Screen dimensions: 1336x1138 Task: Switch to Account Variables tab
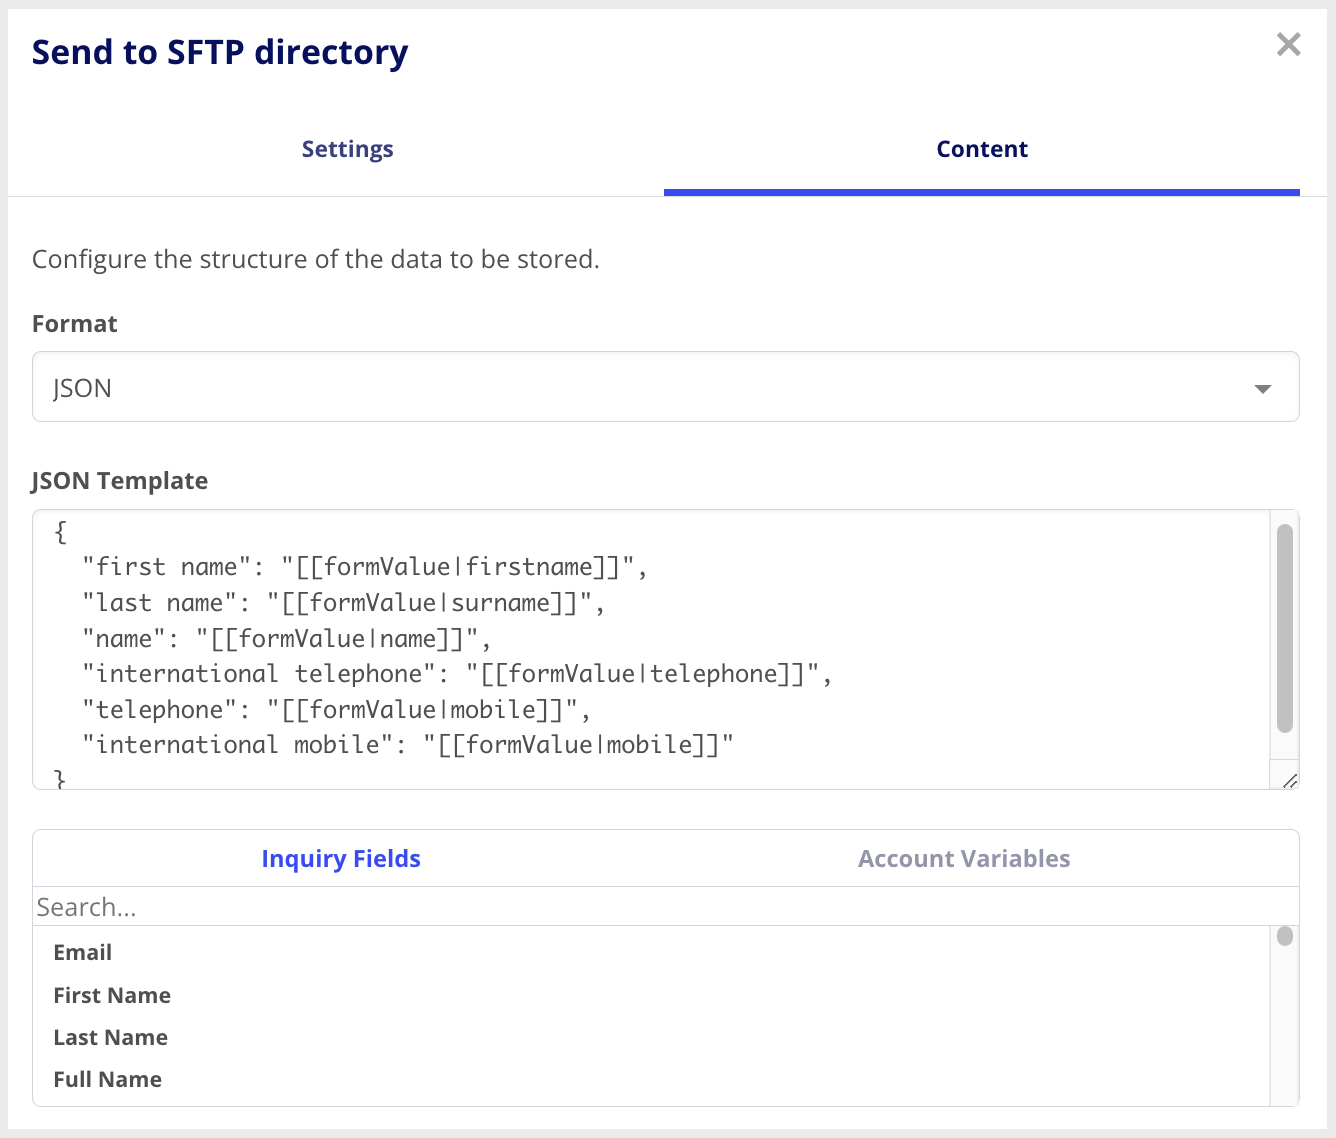tap(964, 859)
